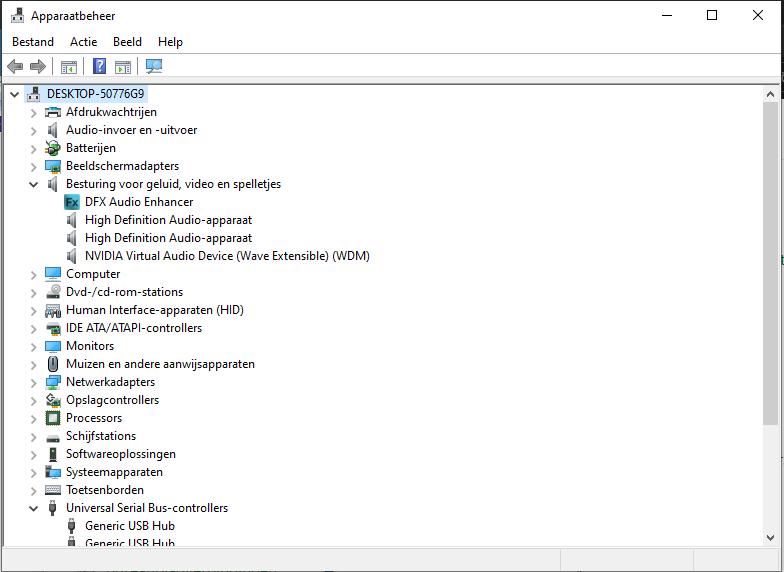Click the battery icon beside Batterijen

click(52, 148)
